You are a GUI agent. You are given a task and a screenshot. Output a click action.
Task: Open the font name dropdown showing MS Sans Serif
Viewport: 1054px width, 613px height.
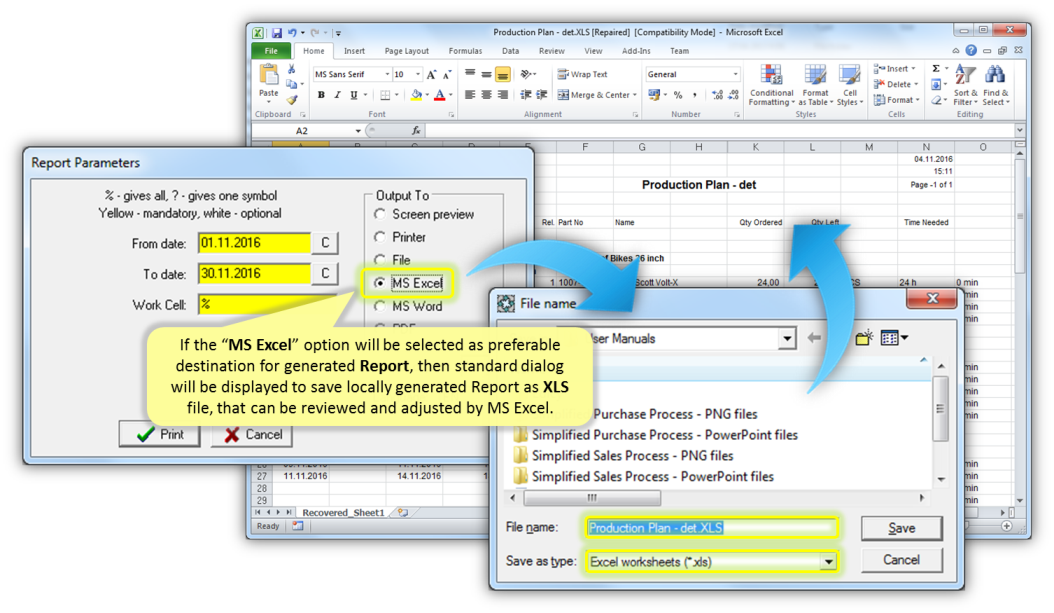click(x=387, y=75)
